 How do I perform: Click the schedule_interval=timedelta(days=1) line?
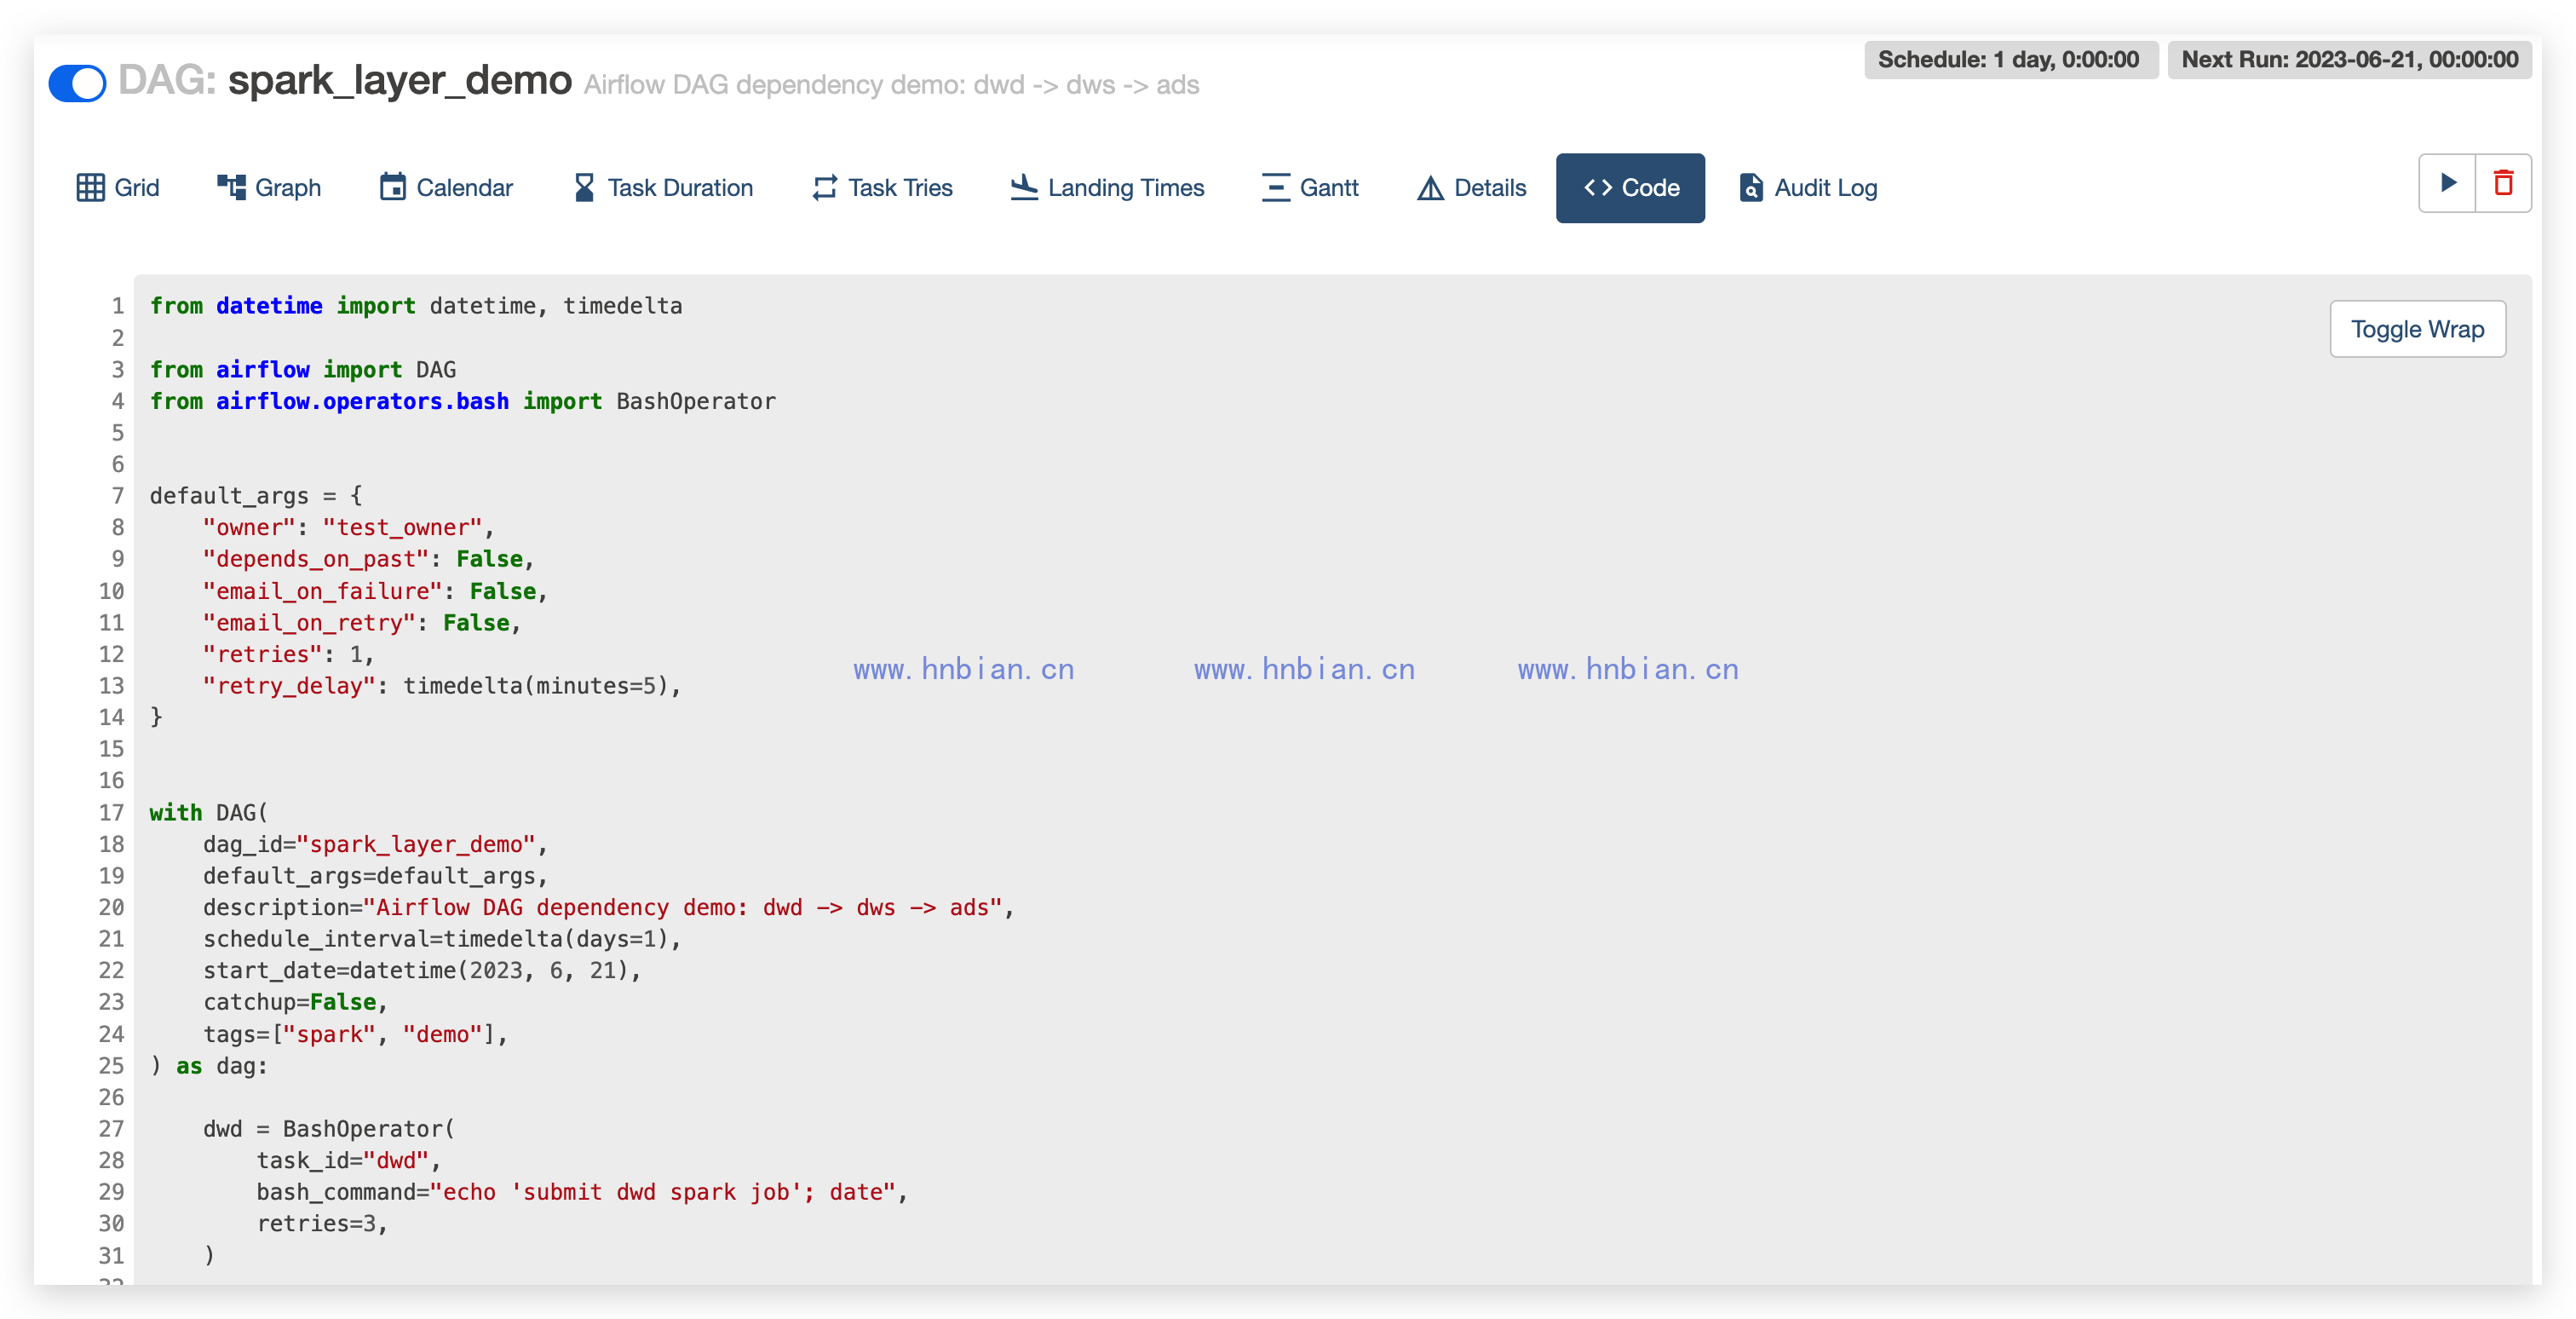tap(442, 939)
